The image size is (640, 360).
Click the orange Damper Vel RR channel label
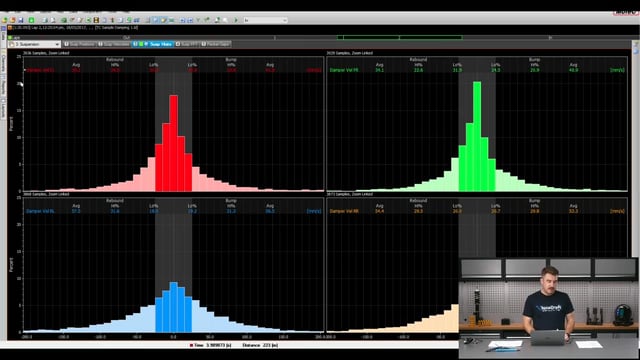click(x=344, y=211)
